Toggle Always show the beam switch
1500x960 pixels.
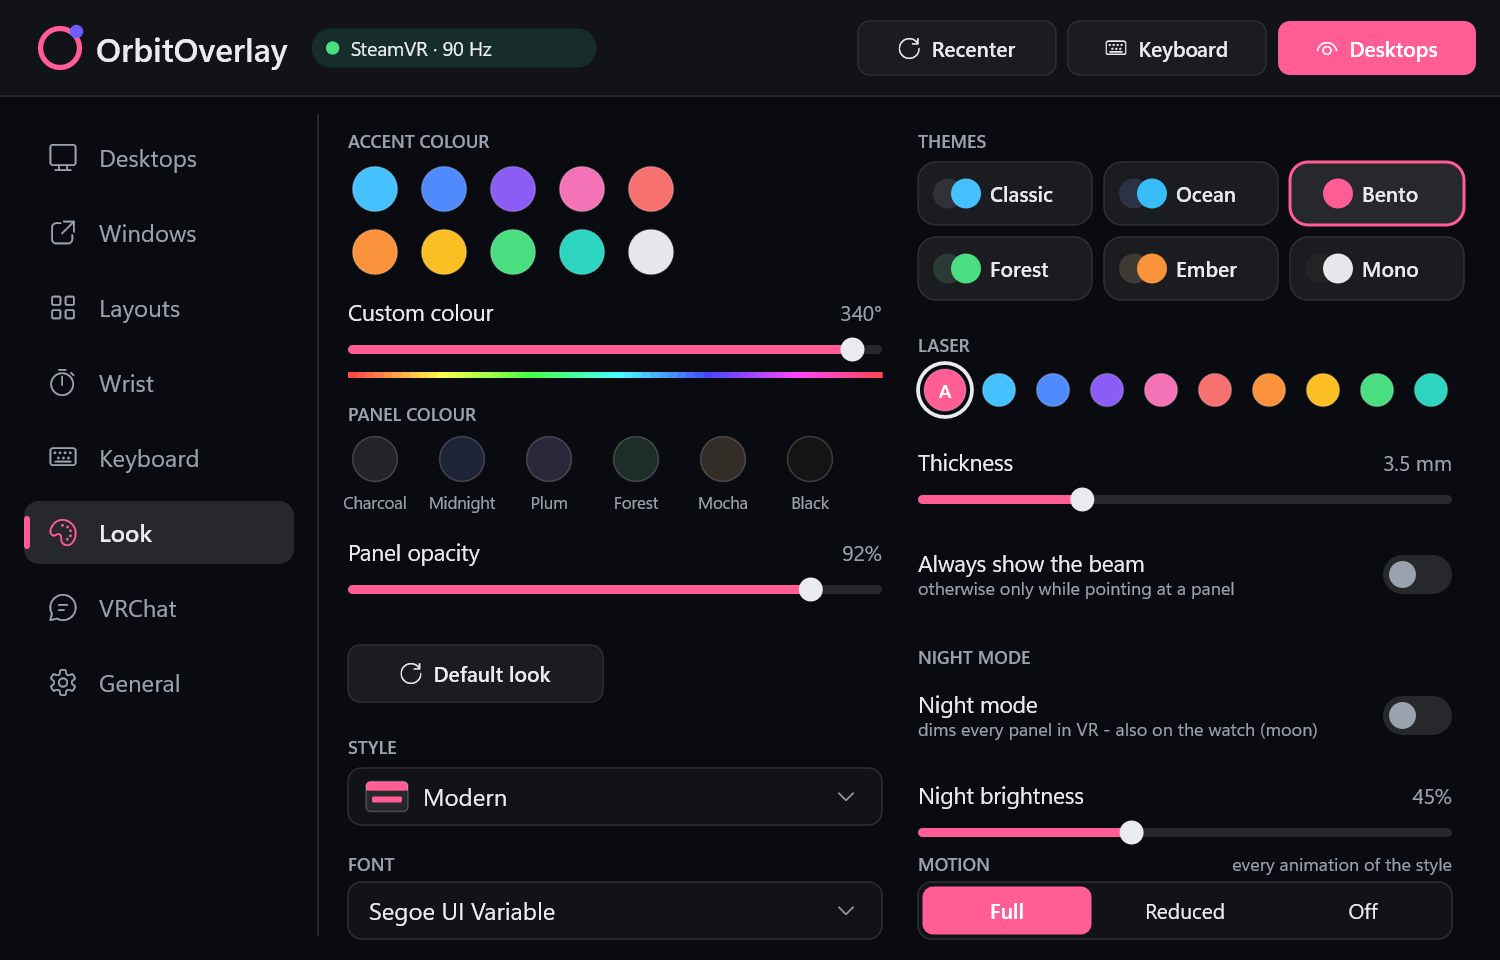tap(1417, 574)
